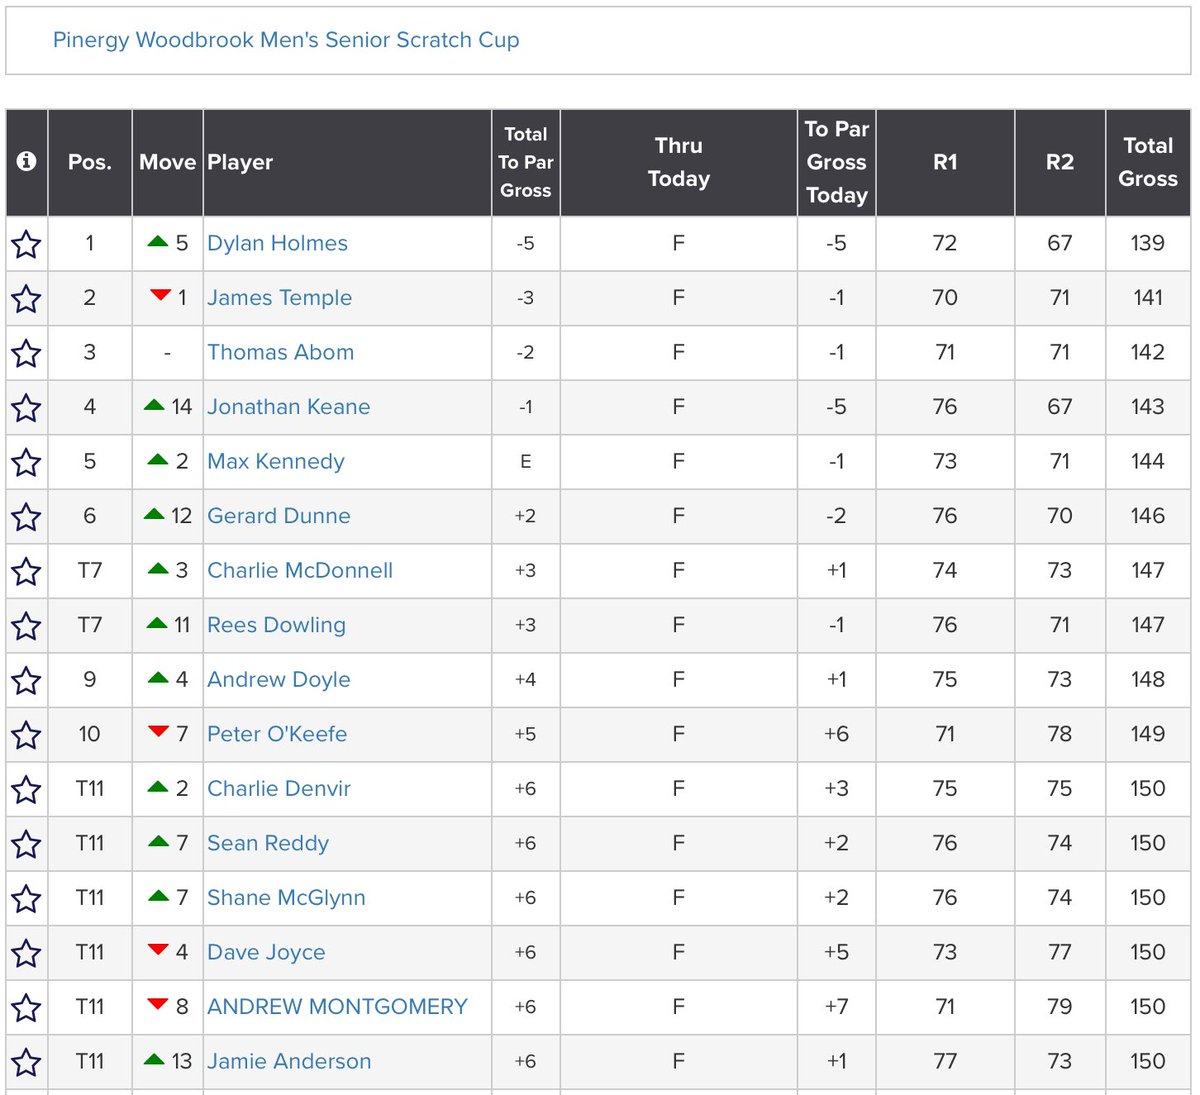Open Charlie McDonnell's player page
This screenshot has height=1095, width=1200.
pos(300,570)
